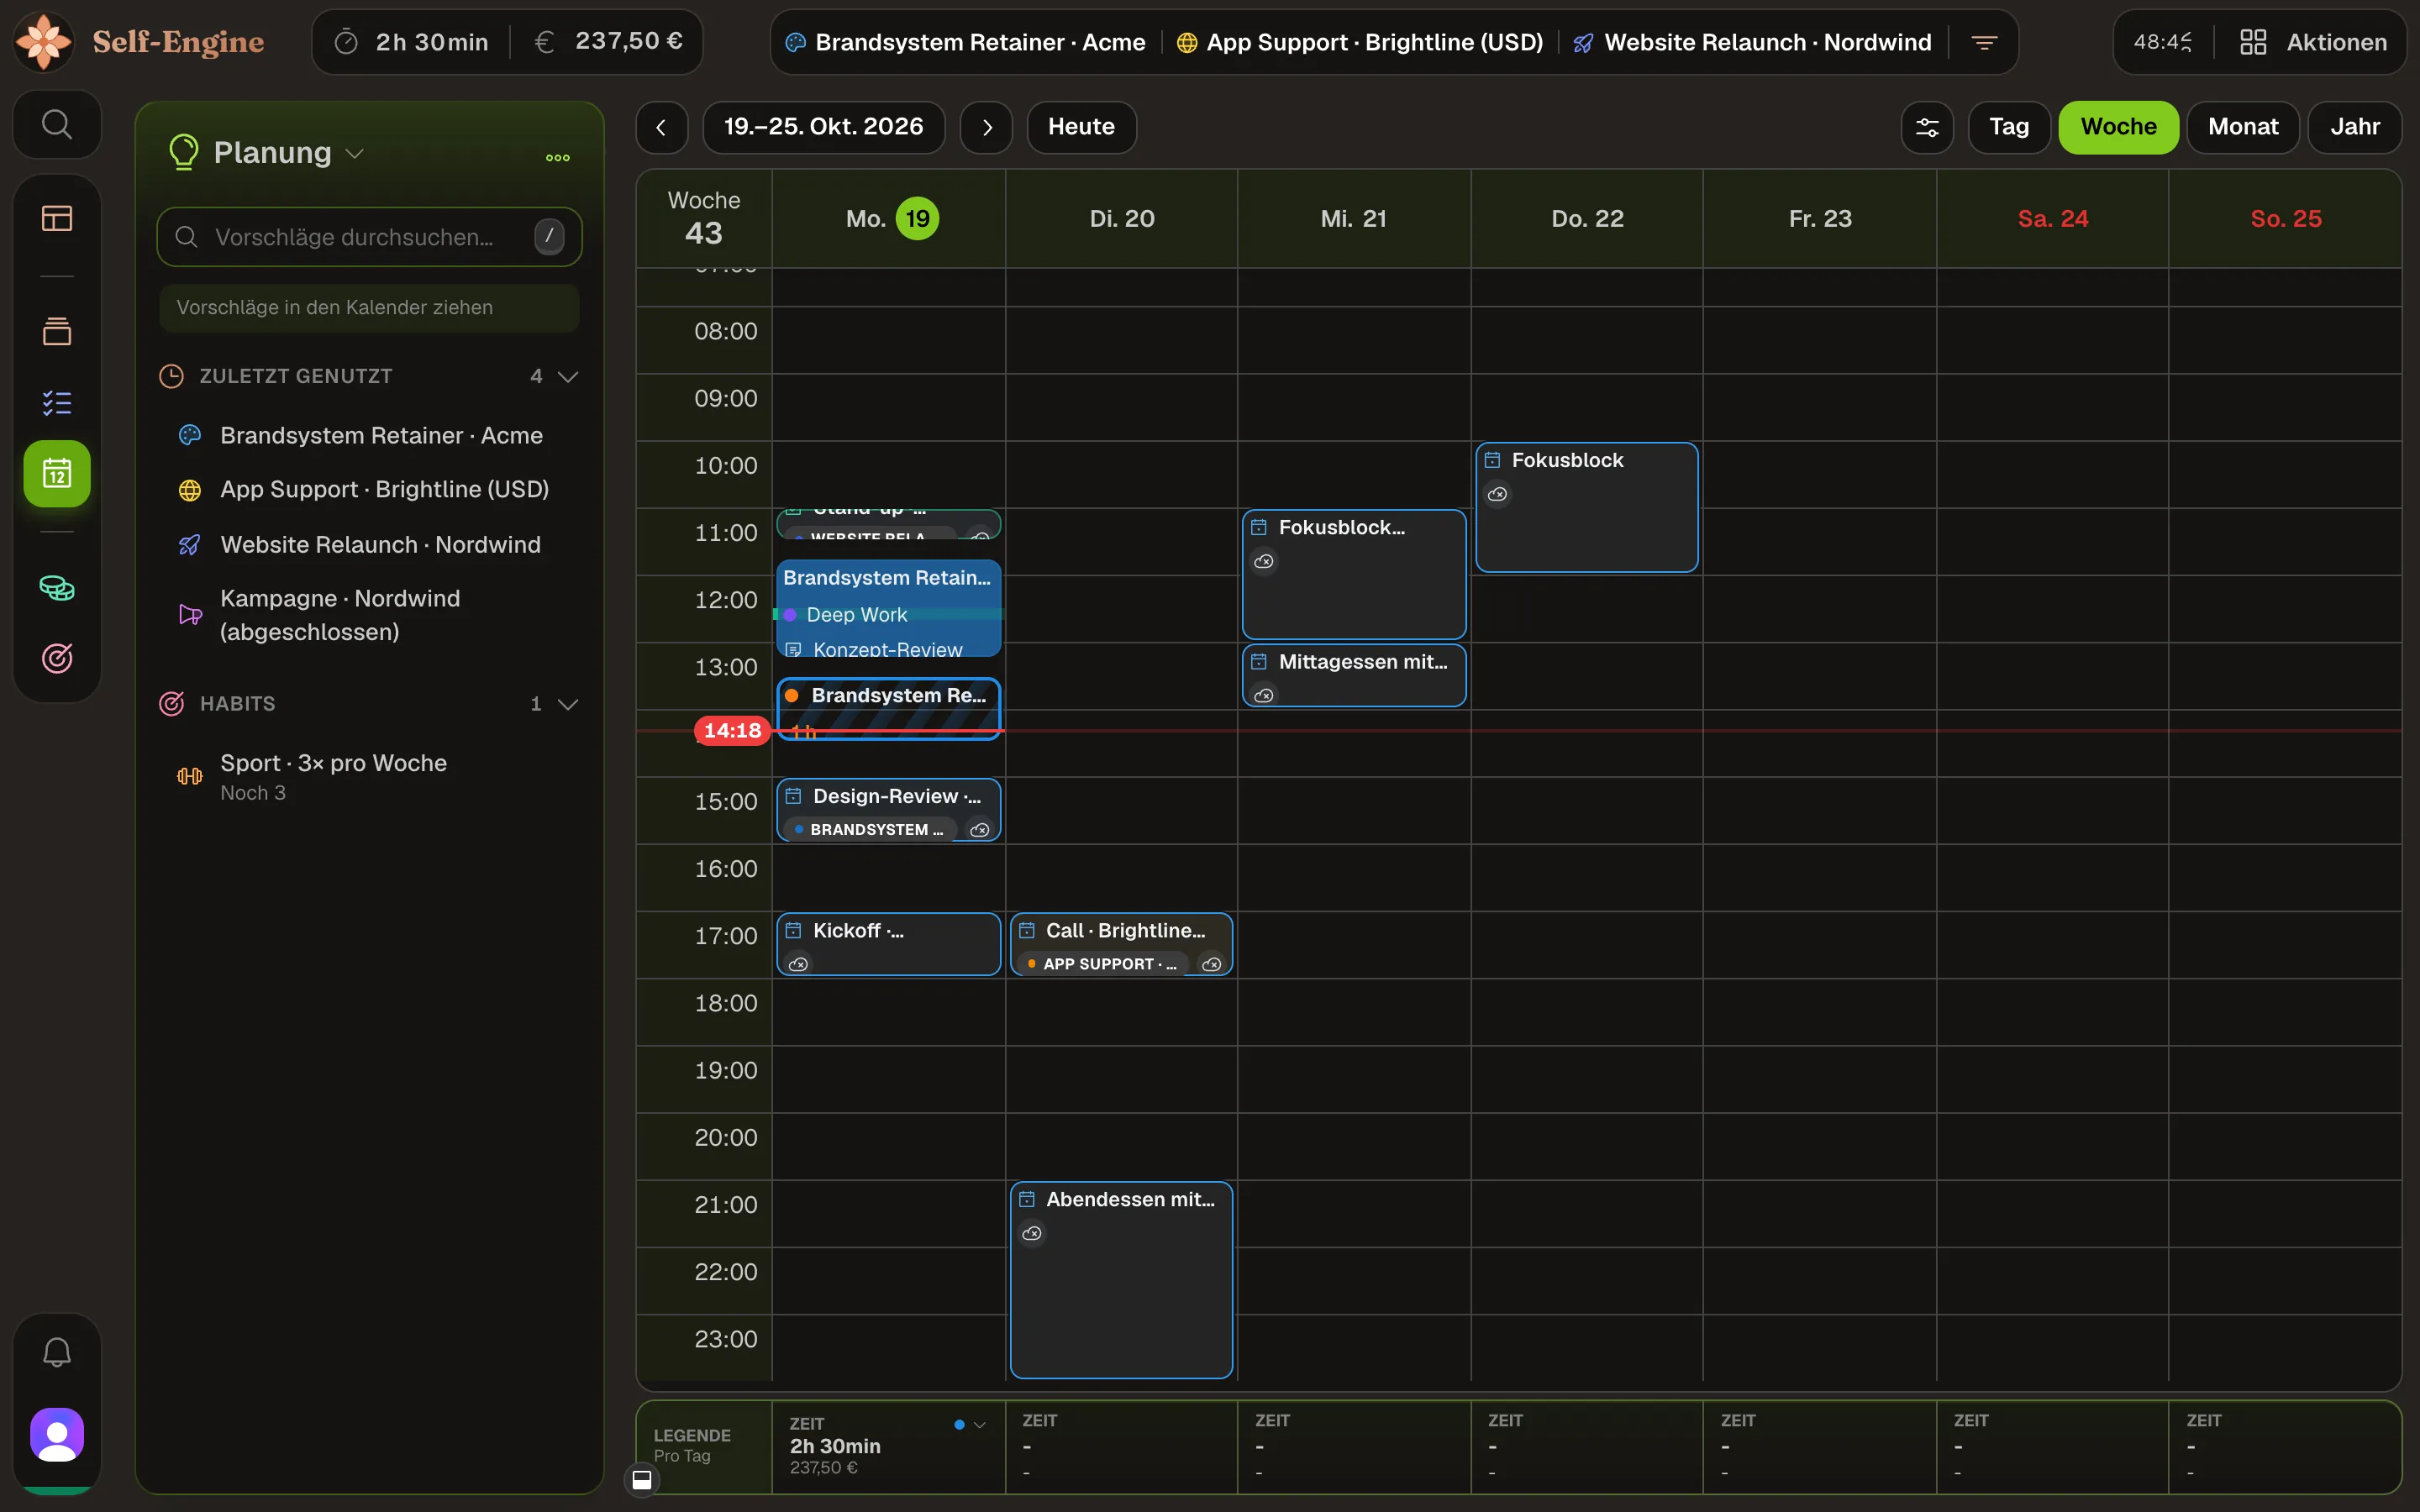Open the Planung dropdown chevron
Viewport: 2420px width, 1512px height.
click(x=354, y=153)
